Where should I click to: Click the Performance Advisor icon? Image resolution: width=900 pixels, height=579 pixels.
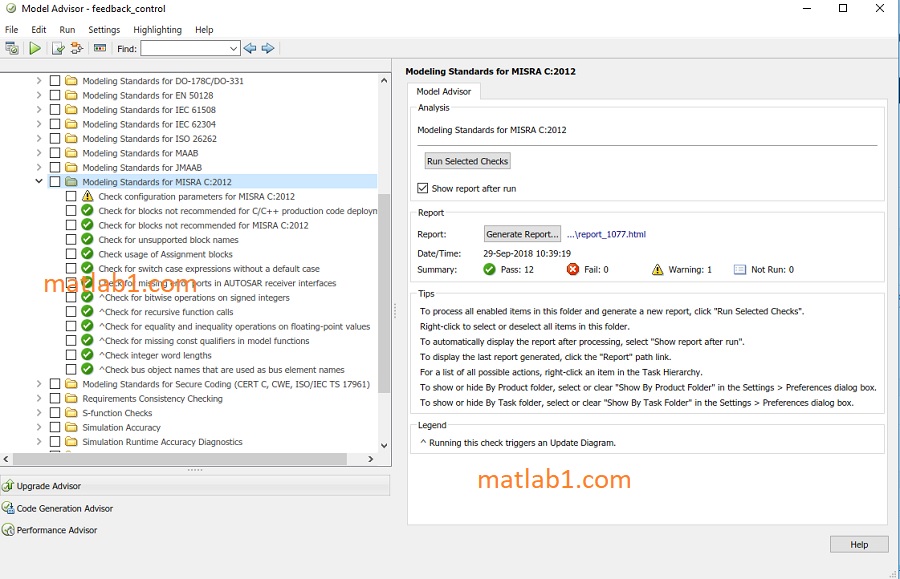[8, 530]
